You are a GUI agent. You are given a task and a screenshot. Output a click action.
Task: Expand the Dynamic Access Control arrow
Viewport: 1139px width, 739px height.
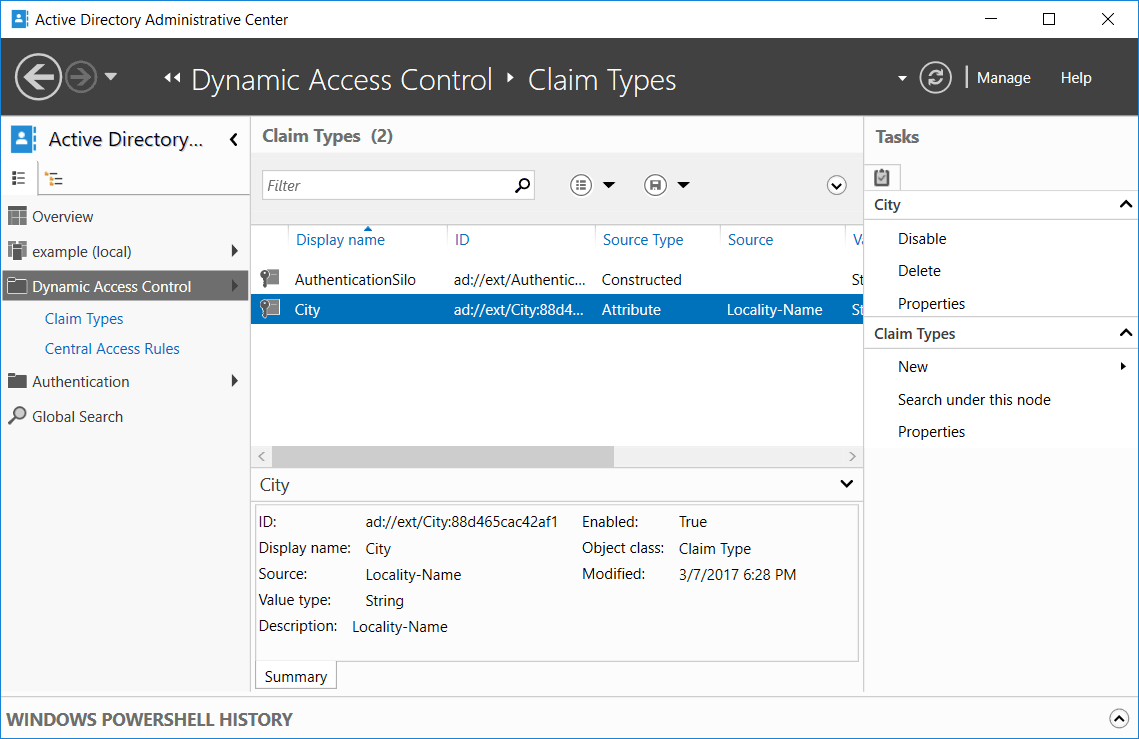point(234,286)
